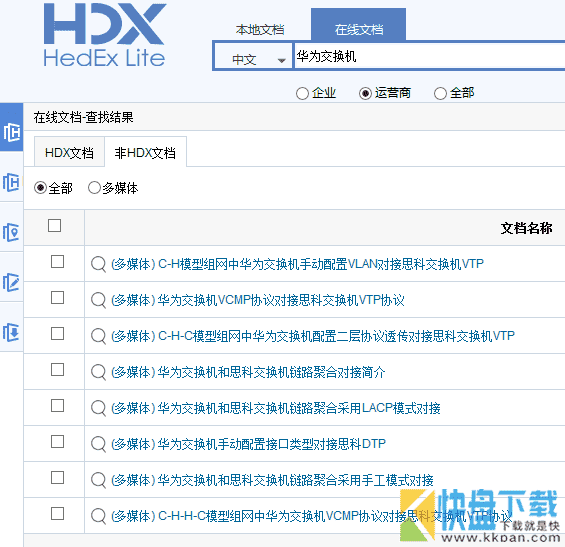
Task: Open the 非HDX文档 results tab
Action: click(145, 152)
